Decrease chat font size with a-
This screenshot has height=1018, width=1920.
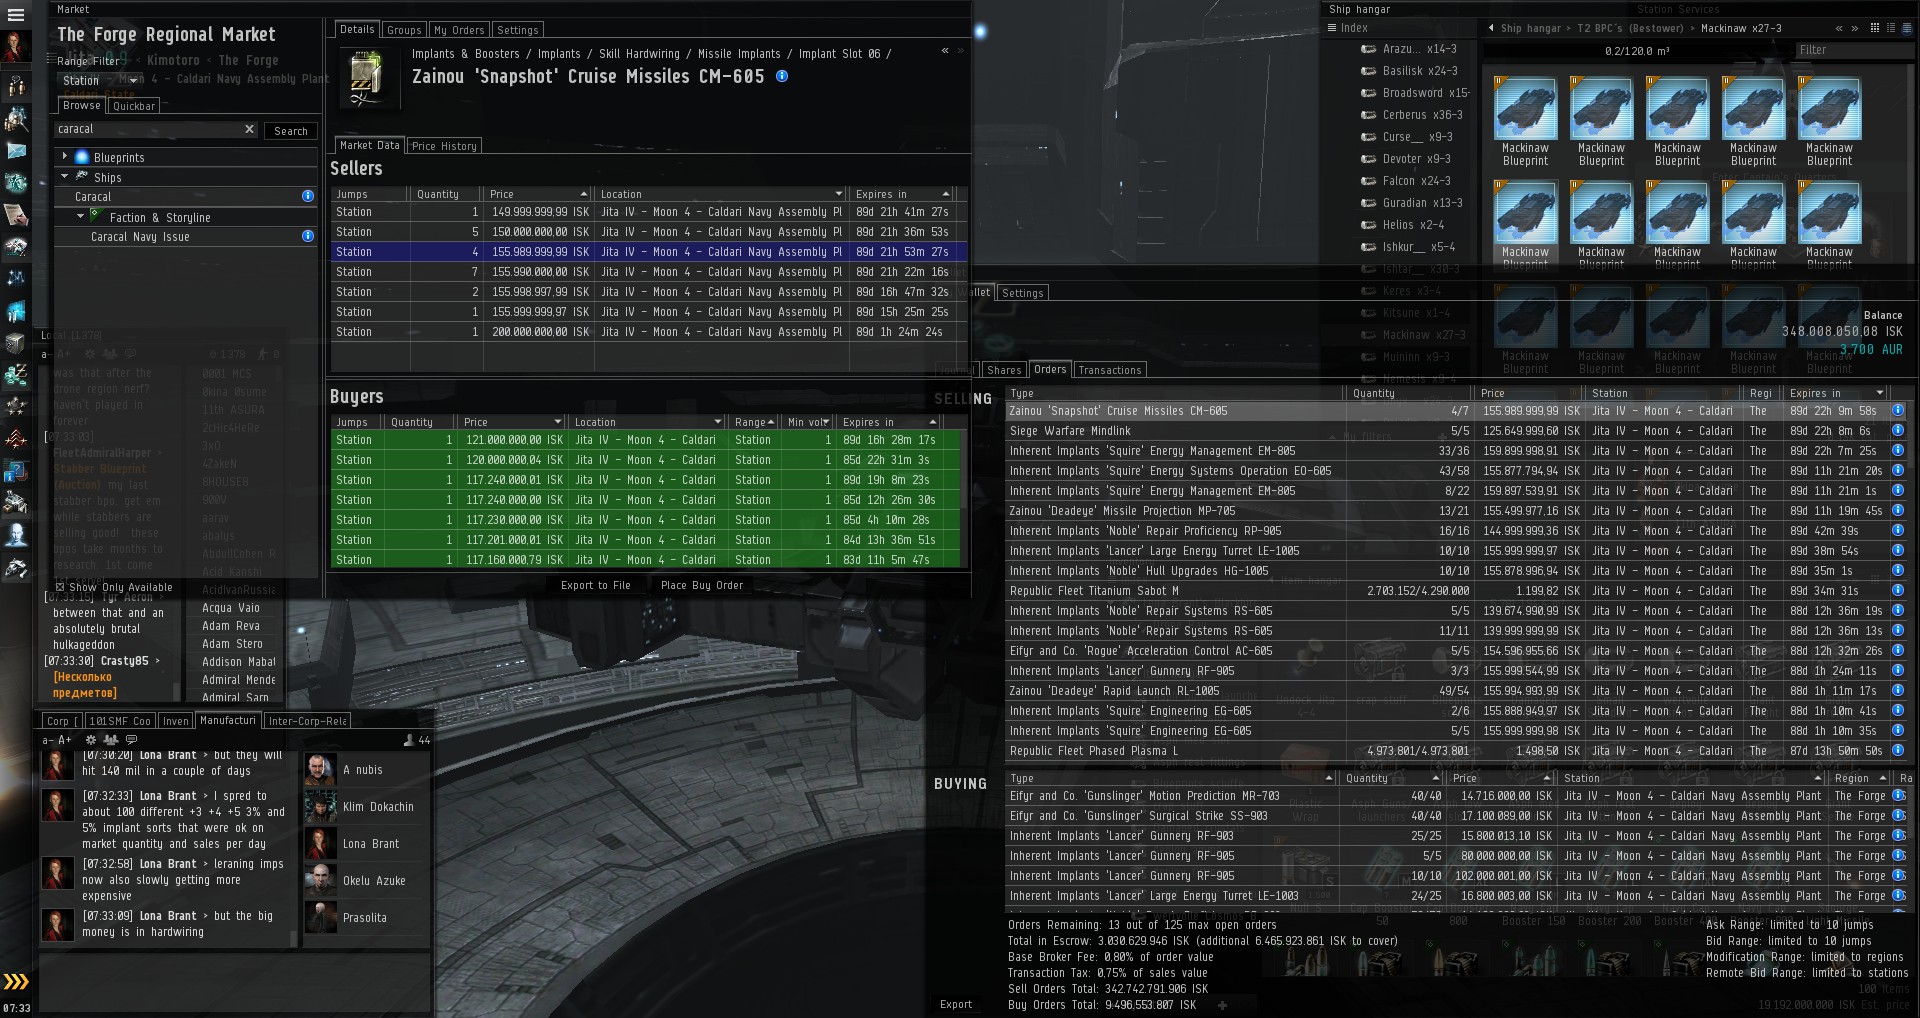(x=46, y=741)
